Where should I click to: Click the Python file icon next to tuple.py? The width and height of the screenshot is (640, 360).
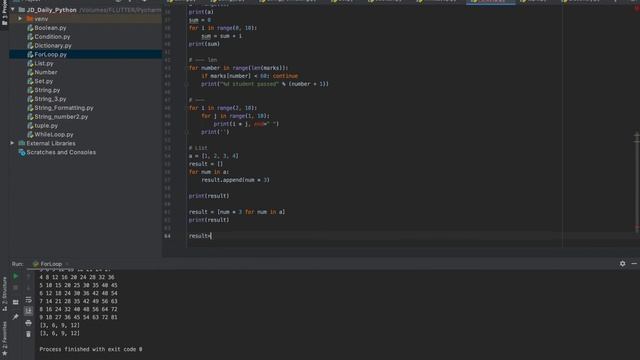coord(30,126)
